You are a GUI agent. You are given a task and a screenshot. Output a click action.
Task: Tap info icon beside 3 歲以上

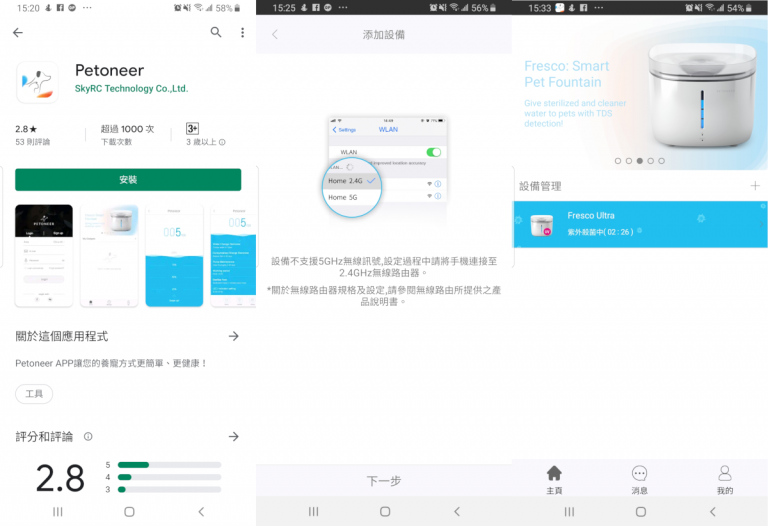tap(222, 143)
